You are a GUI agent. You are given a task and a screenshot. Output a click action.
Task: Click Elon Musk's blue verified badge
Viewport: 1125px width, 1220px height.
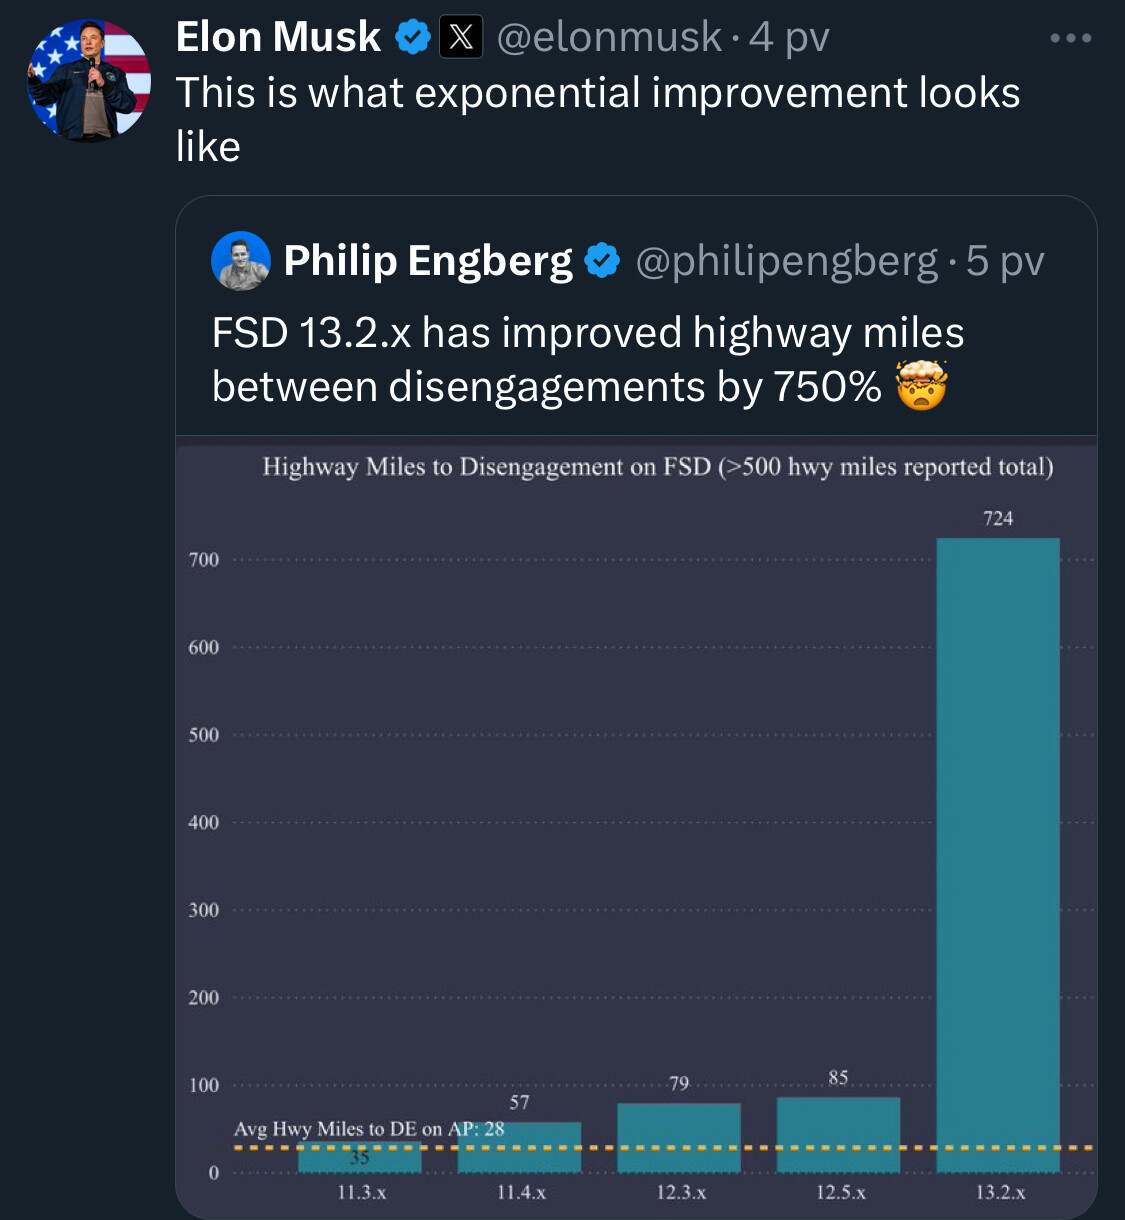(x=413, y=38)
